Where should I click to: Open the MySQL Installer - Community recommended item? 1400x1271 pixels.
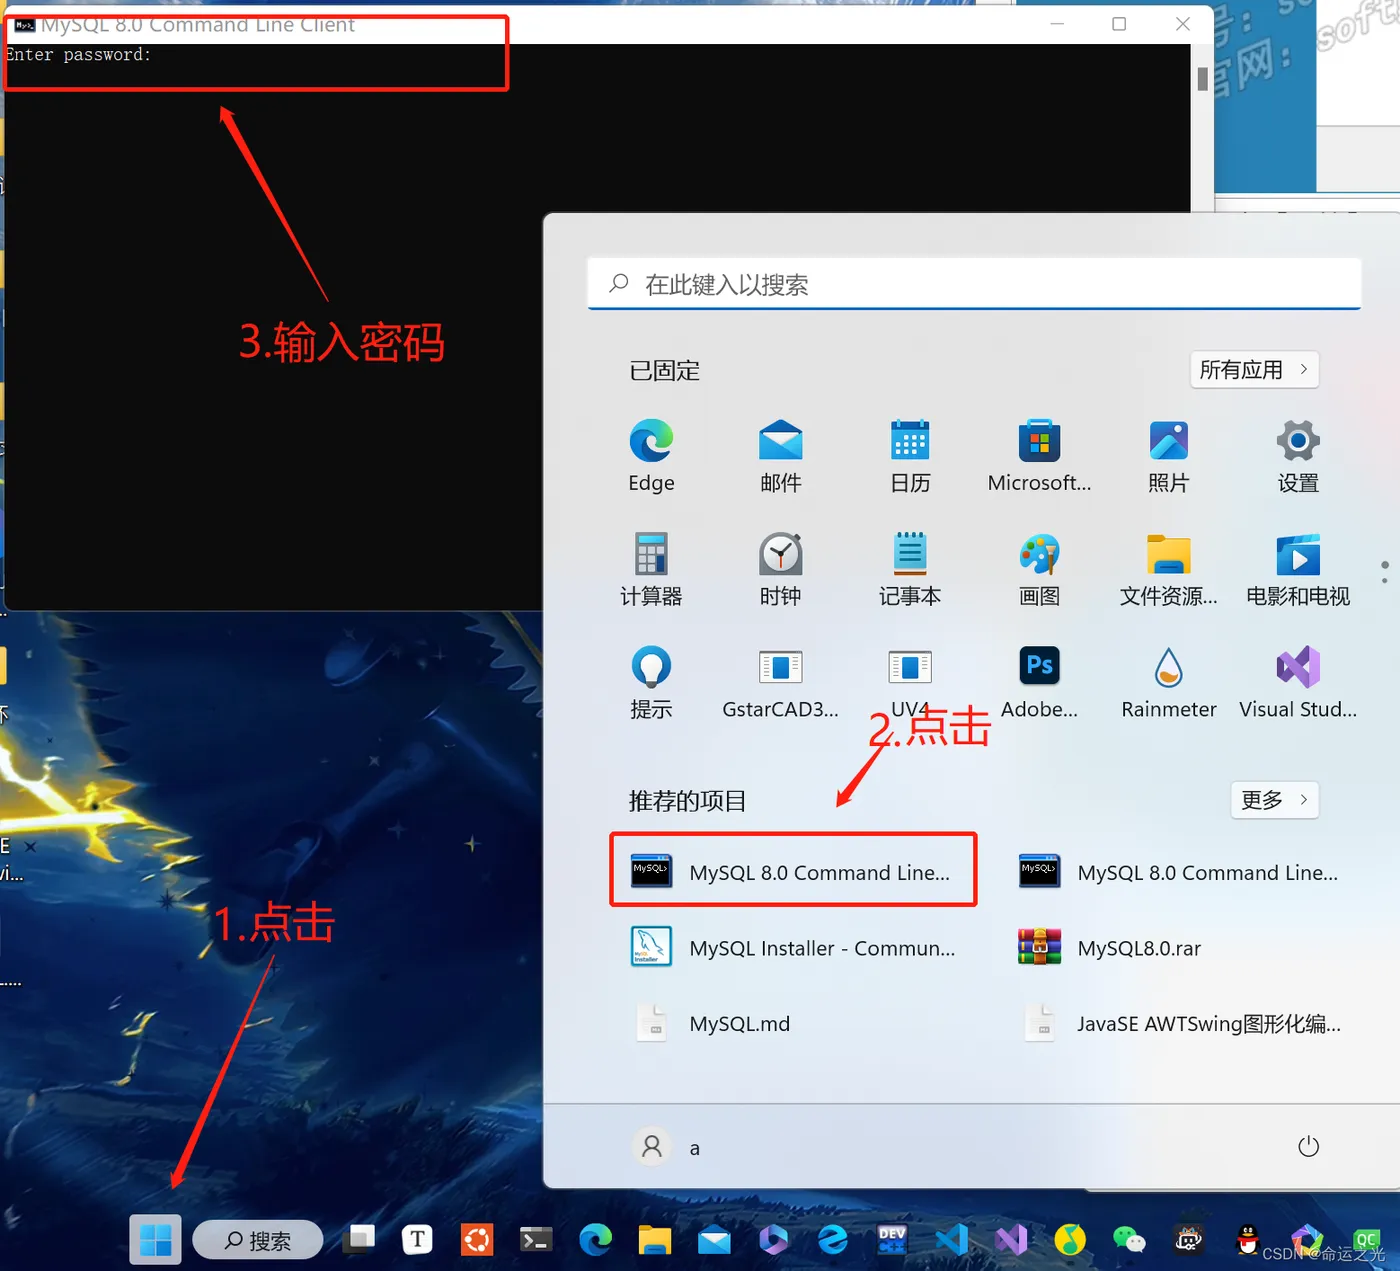tap(793, 947)
